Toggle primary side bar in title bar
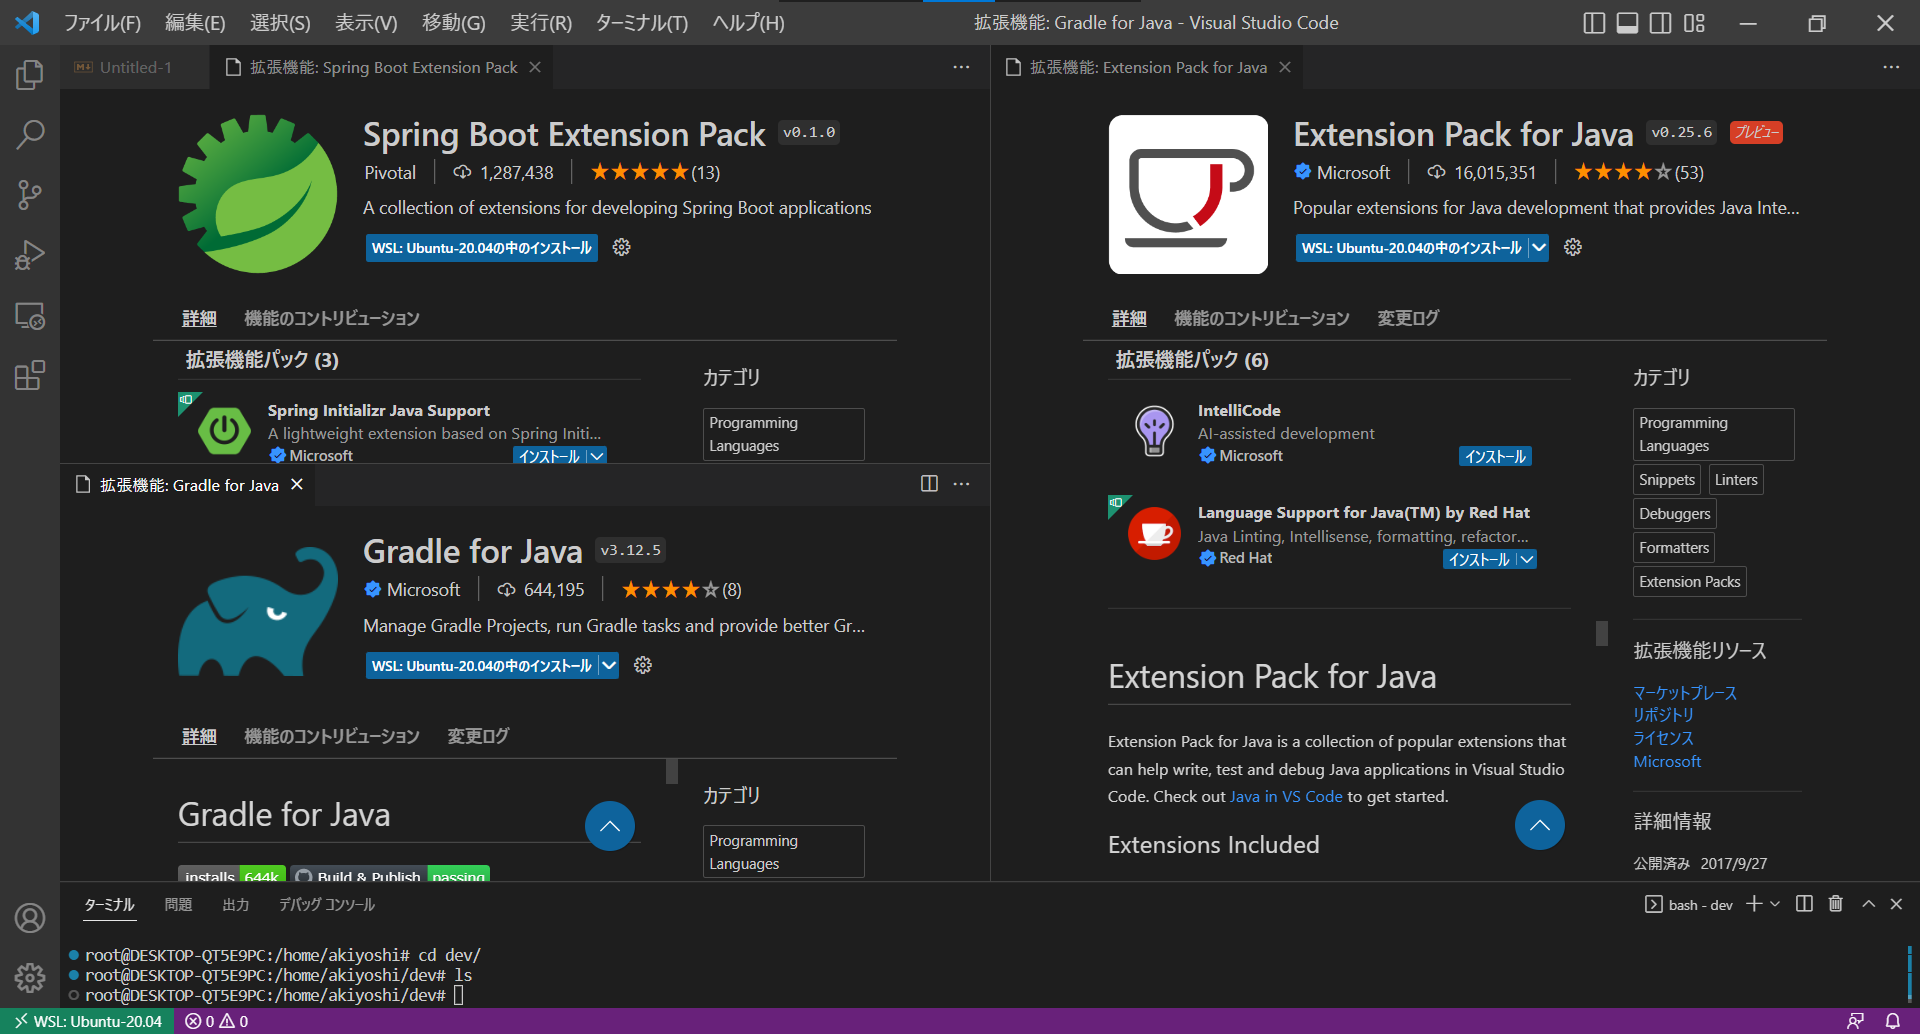 pos(1595,23)
